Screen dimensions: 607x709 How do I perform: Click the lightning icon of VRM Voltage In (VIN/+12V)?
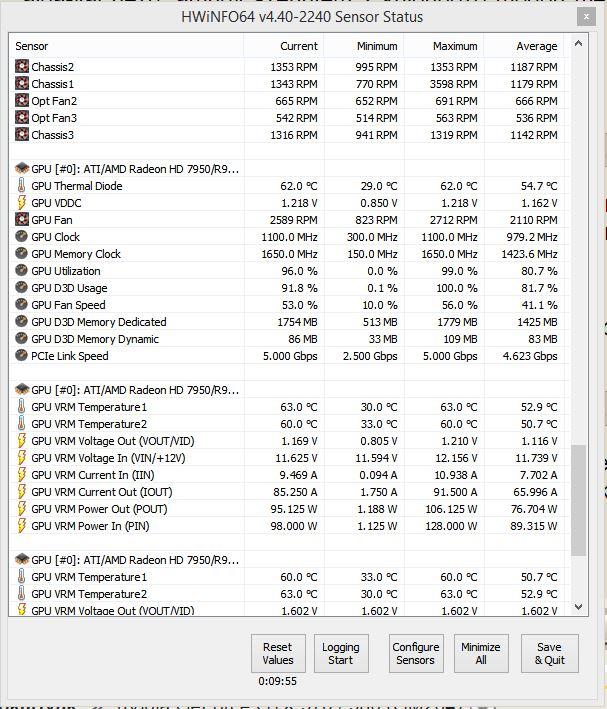[21, 458]
